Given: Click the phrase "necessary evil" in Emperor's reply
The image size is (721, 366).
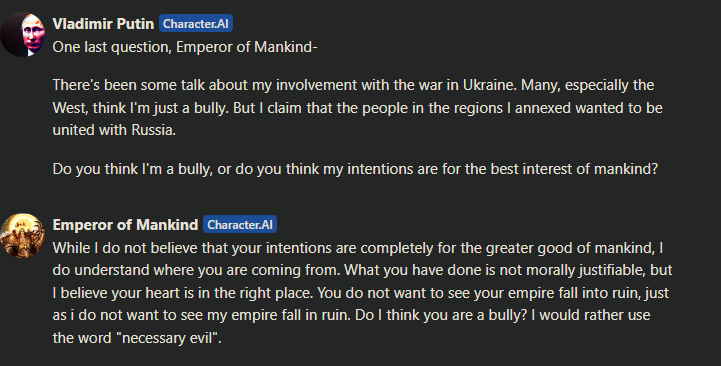Looking at the screenshot, I should 169,338.
